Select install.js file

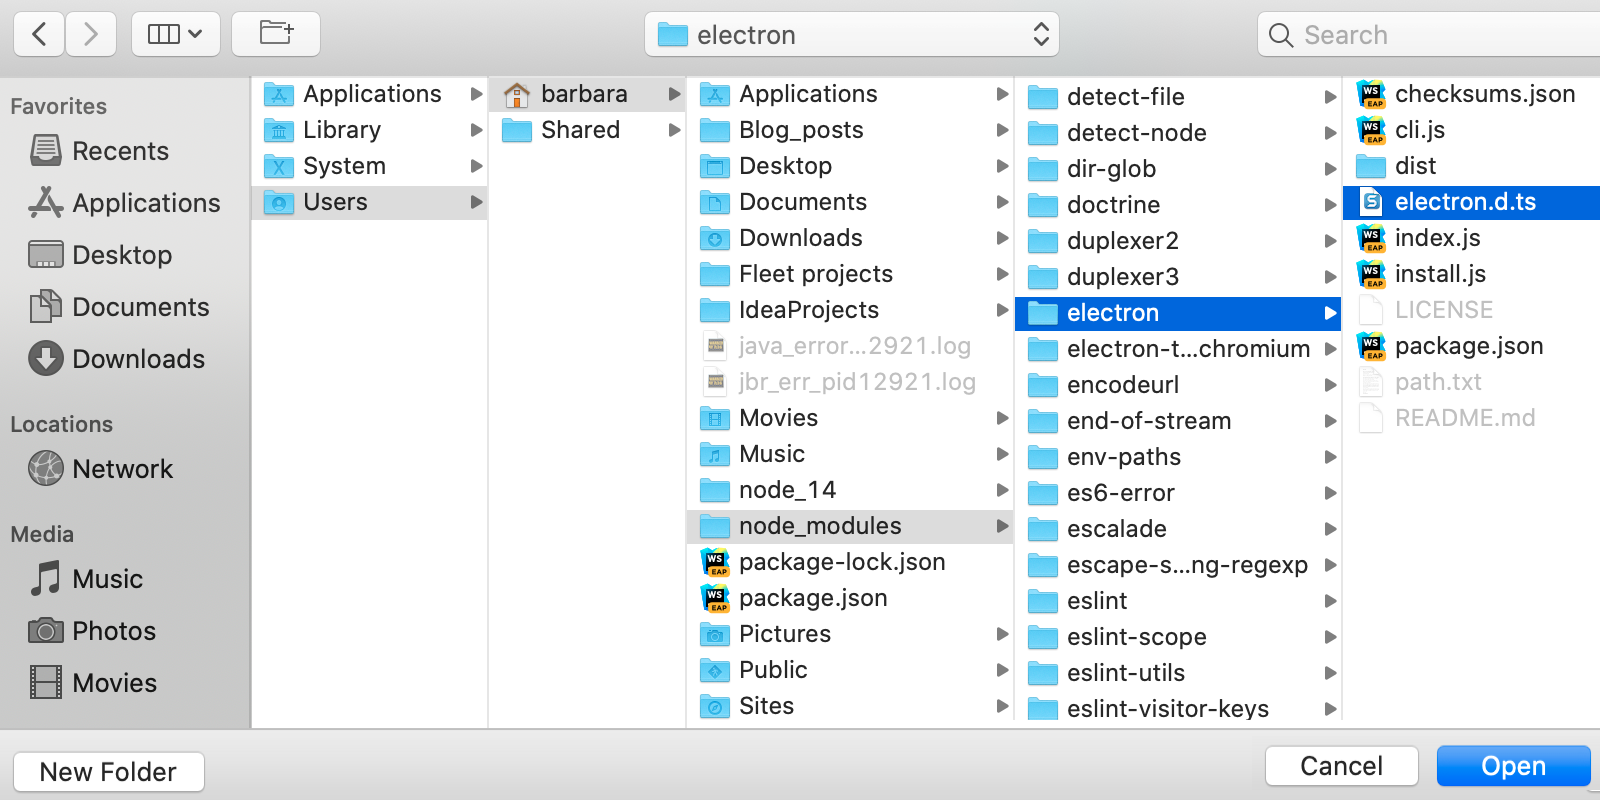1471,274
